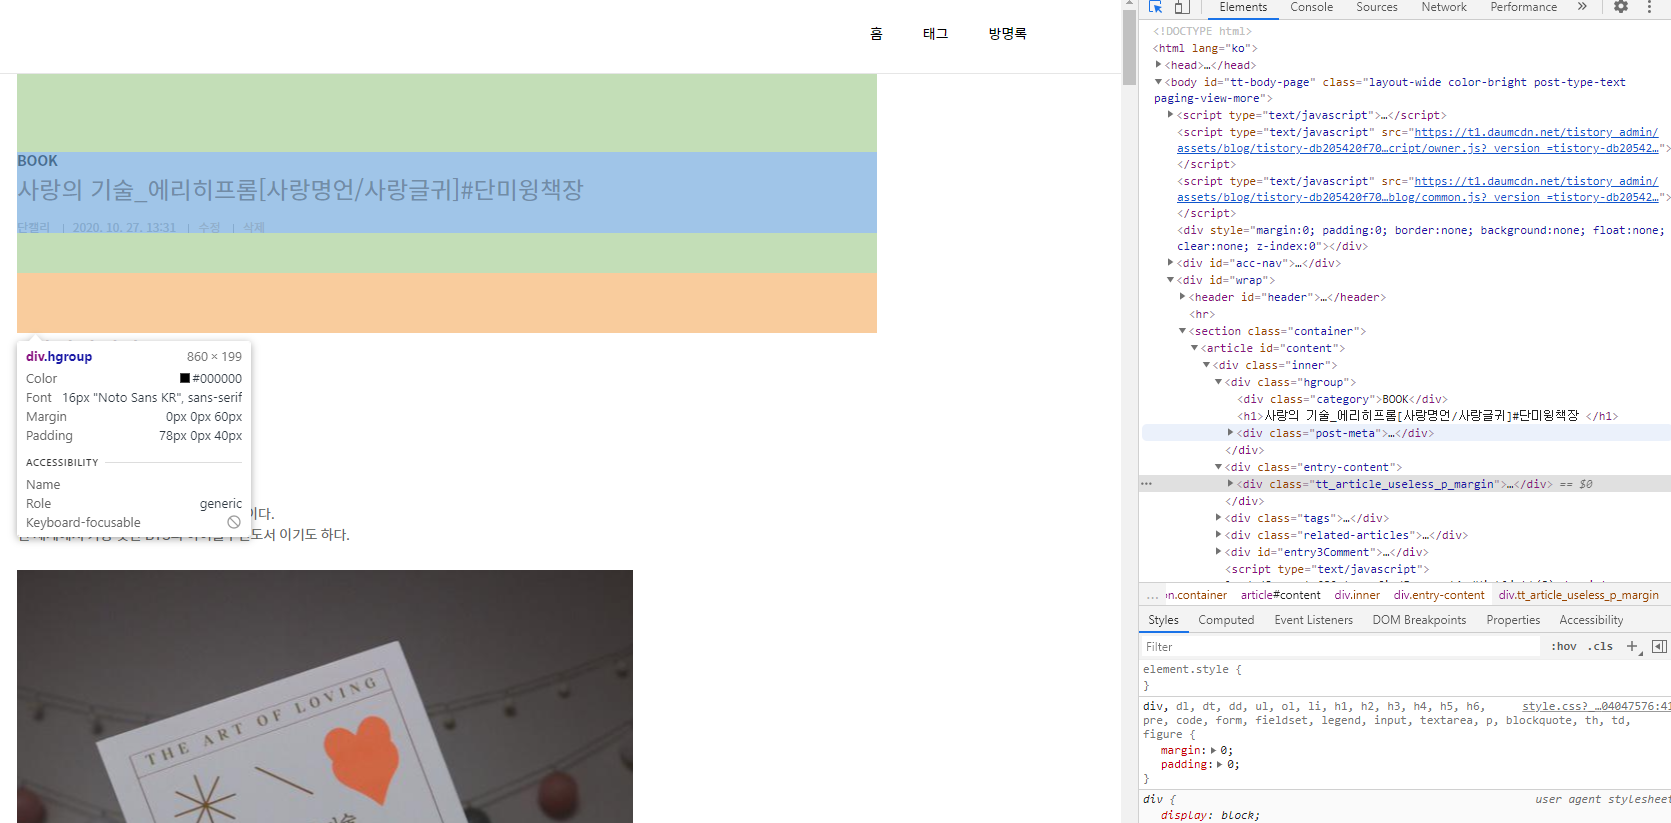Switch to the Console tab

(x=1311, y=7)
